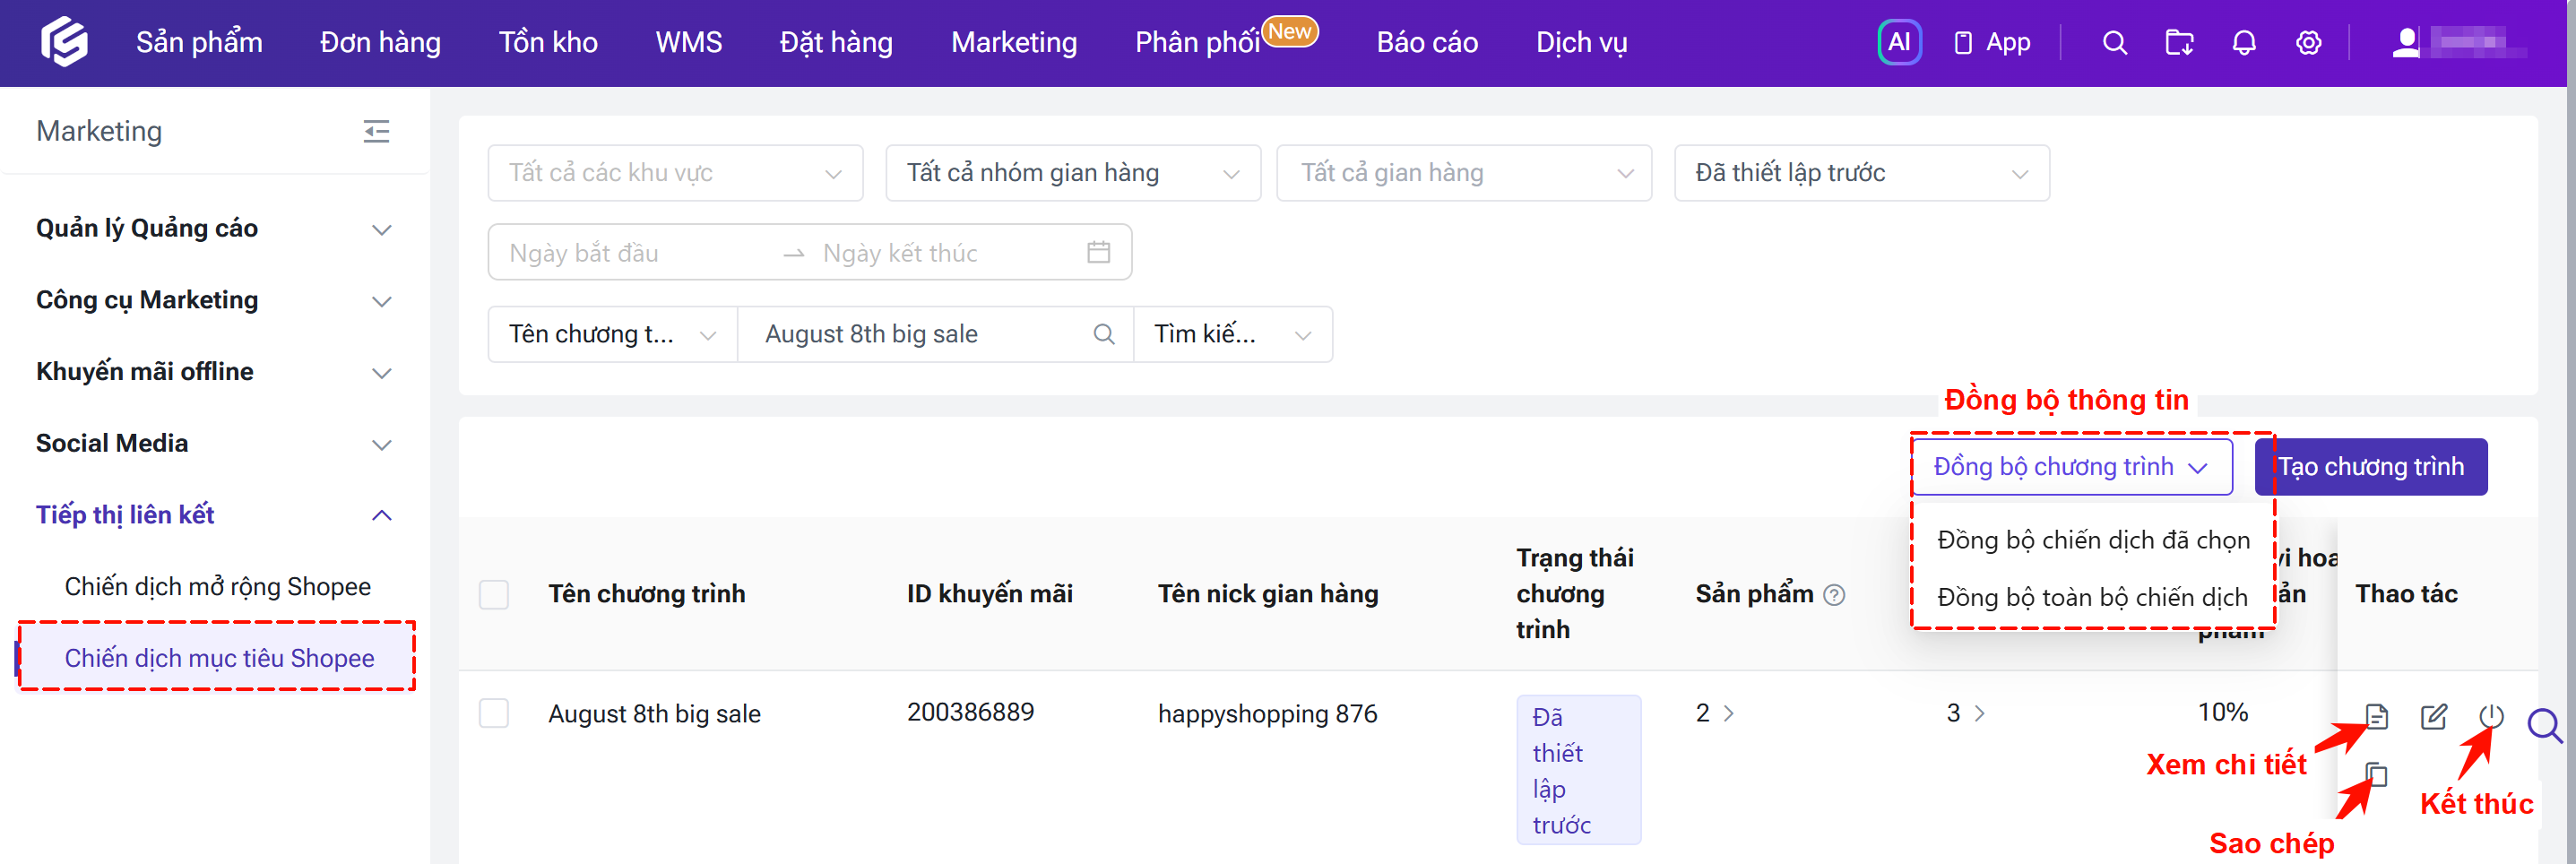Click 10% commission value
Image resolution: width=2576 pixels, height=864 pixels.
pyautogui.click(x=2222, y=713)
